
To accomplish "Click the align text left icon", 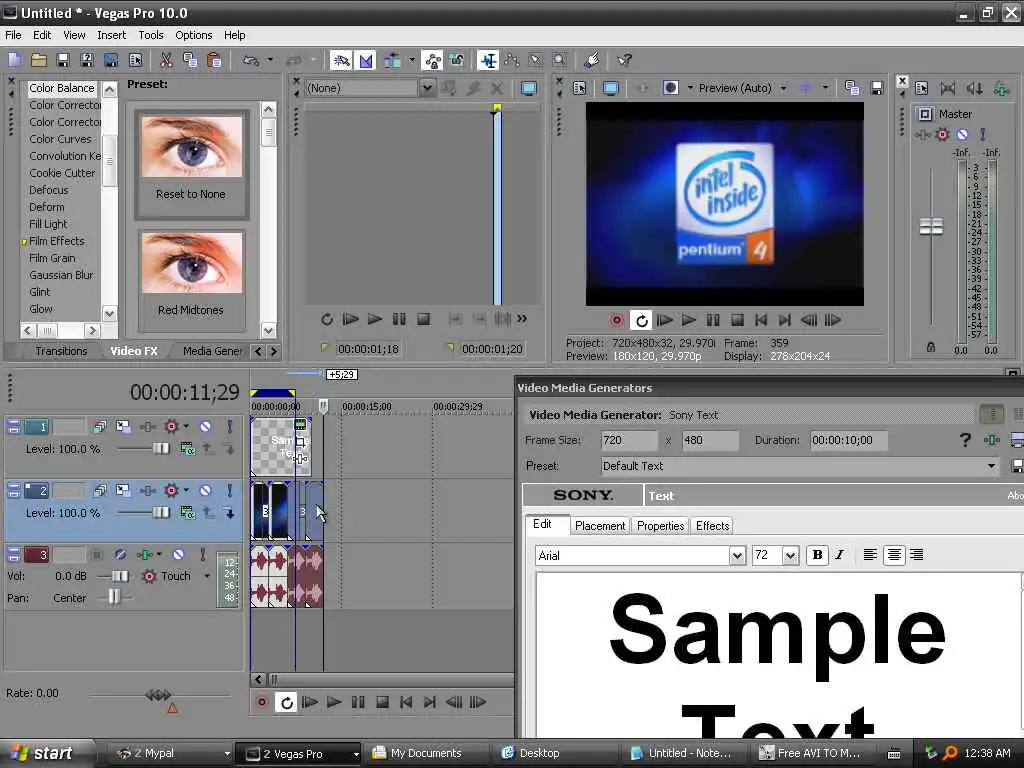I will tap(870, 555).
